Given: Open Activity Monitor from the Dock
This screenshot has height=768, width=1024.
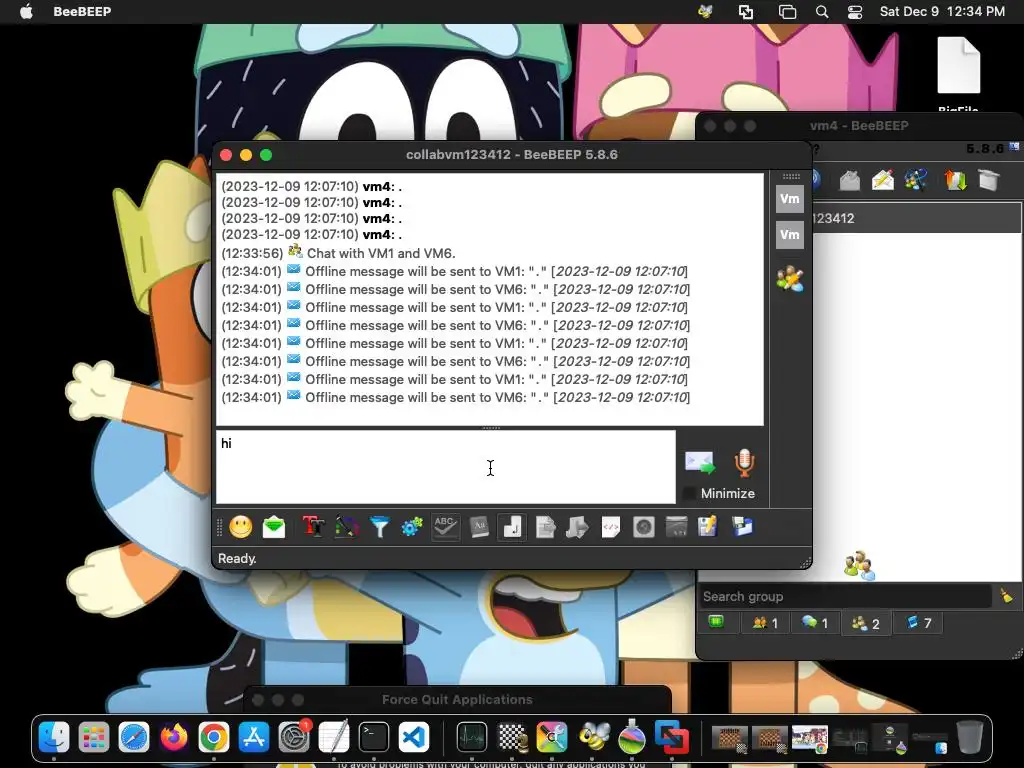Looking at the screenshot, I should click(472, 737).
